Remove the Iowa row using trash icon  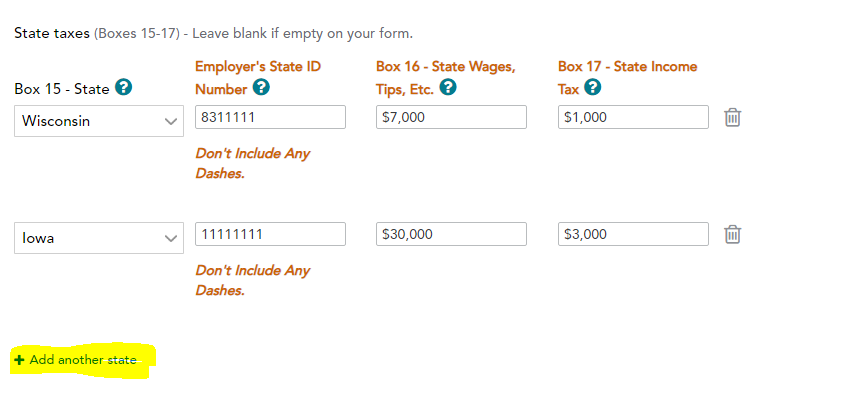pyautogui.click(x=732, y=234)
